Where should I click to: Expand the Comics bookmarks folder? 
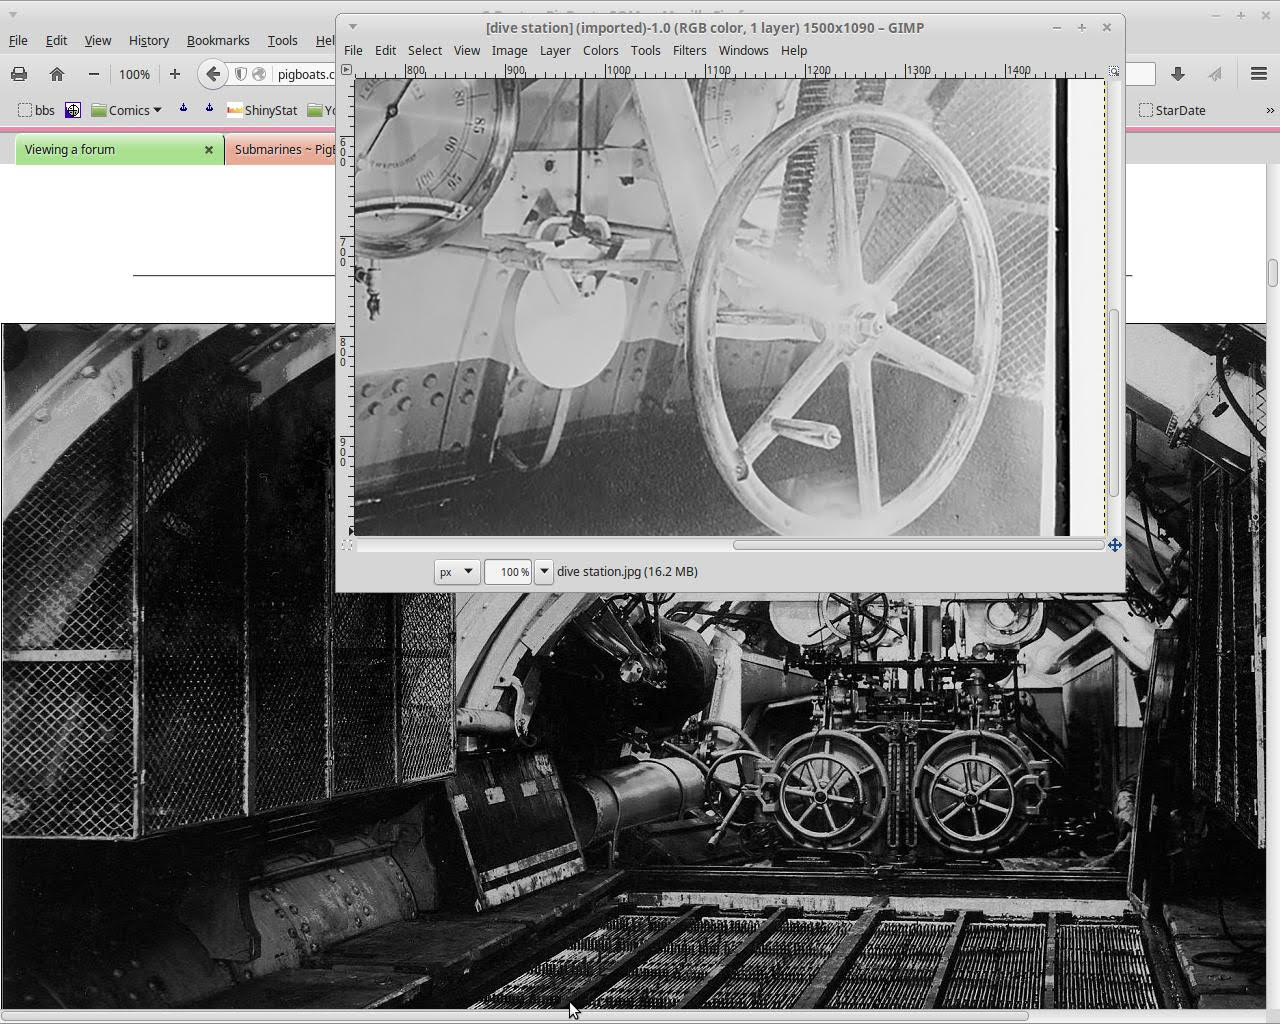127,110
